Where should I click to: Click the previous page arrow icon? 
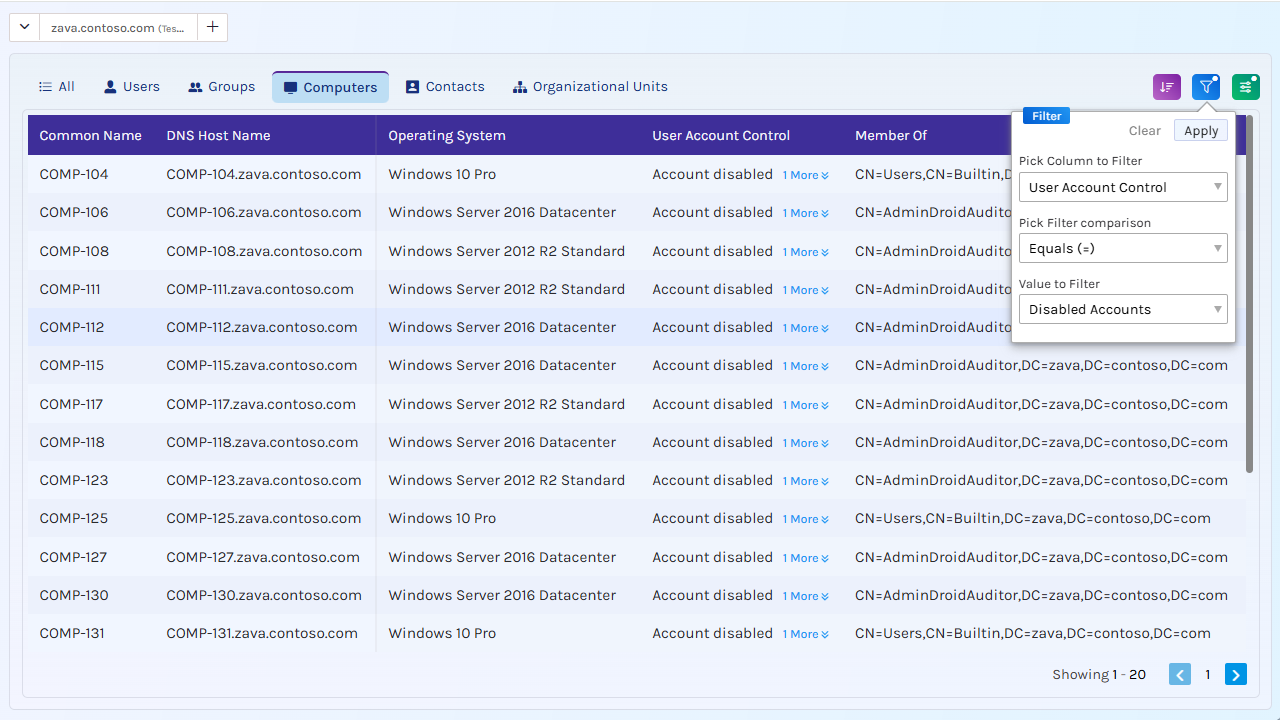coord(1179,674)
